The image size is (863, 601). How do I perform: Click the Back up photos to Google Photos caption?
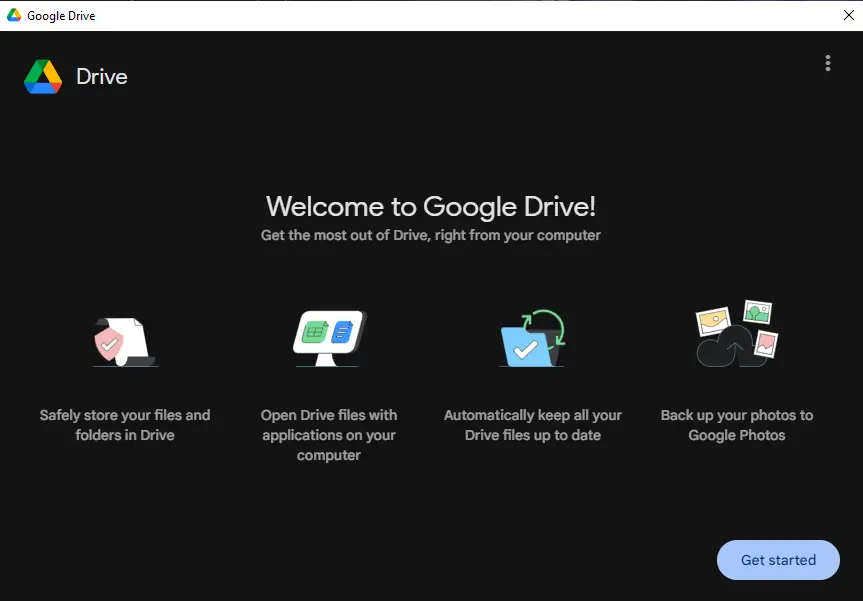click(737, 425)
